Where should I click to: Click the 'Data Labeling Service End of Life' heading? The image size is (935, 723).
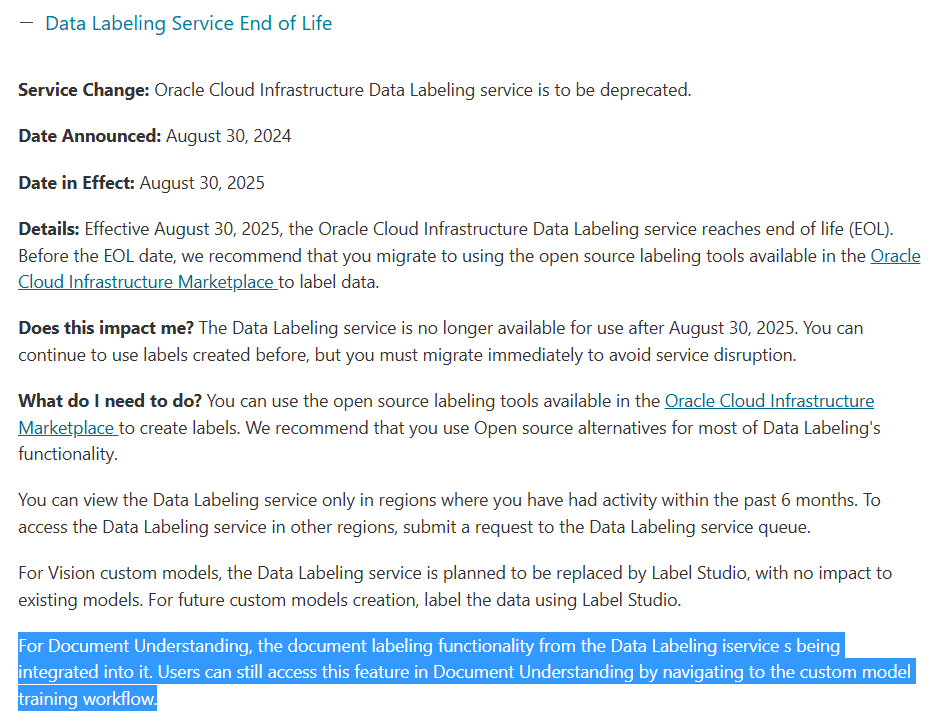tap(188, 23)
